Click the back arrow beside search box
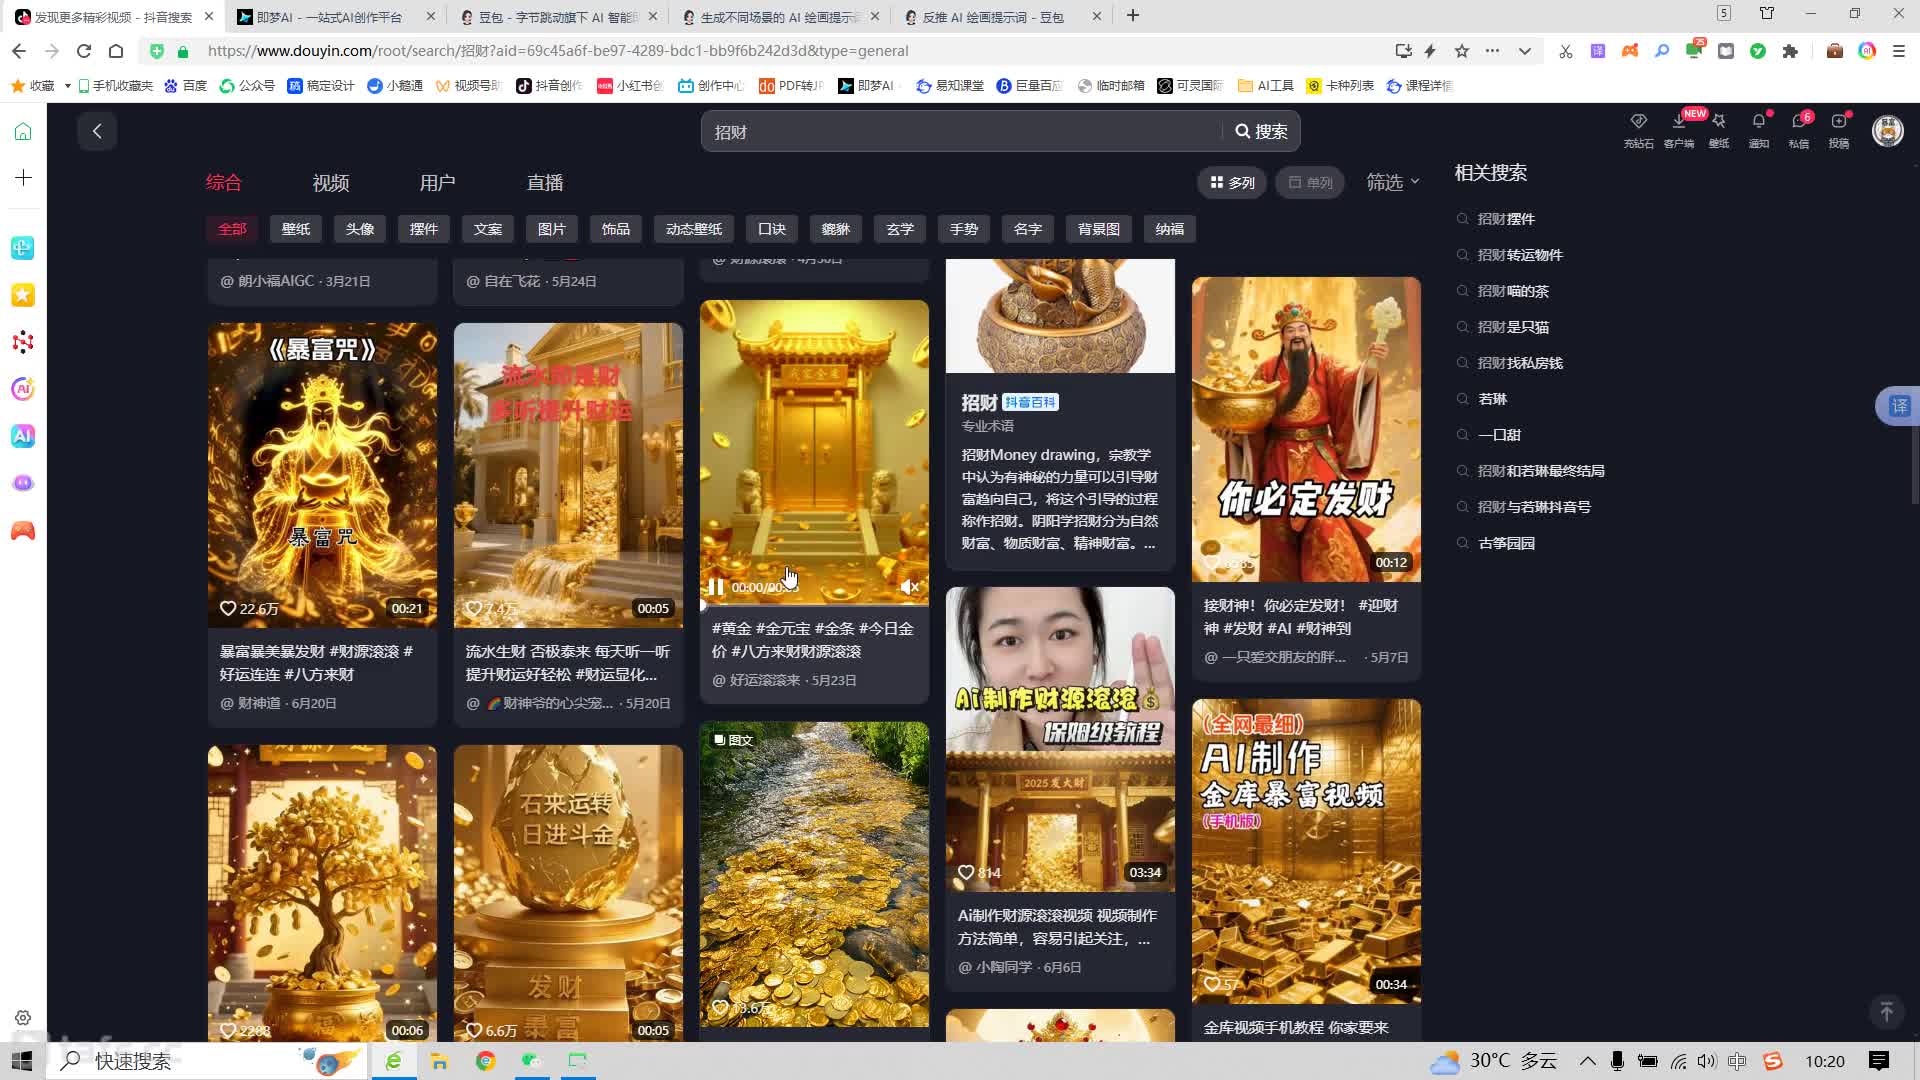The width and height of the screenshot is (1920, 1080). [97, 131]
